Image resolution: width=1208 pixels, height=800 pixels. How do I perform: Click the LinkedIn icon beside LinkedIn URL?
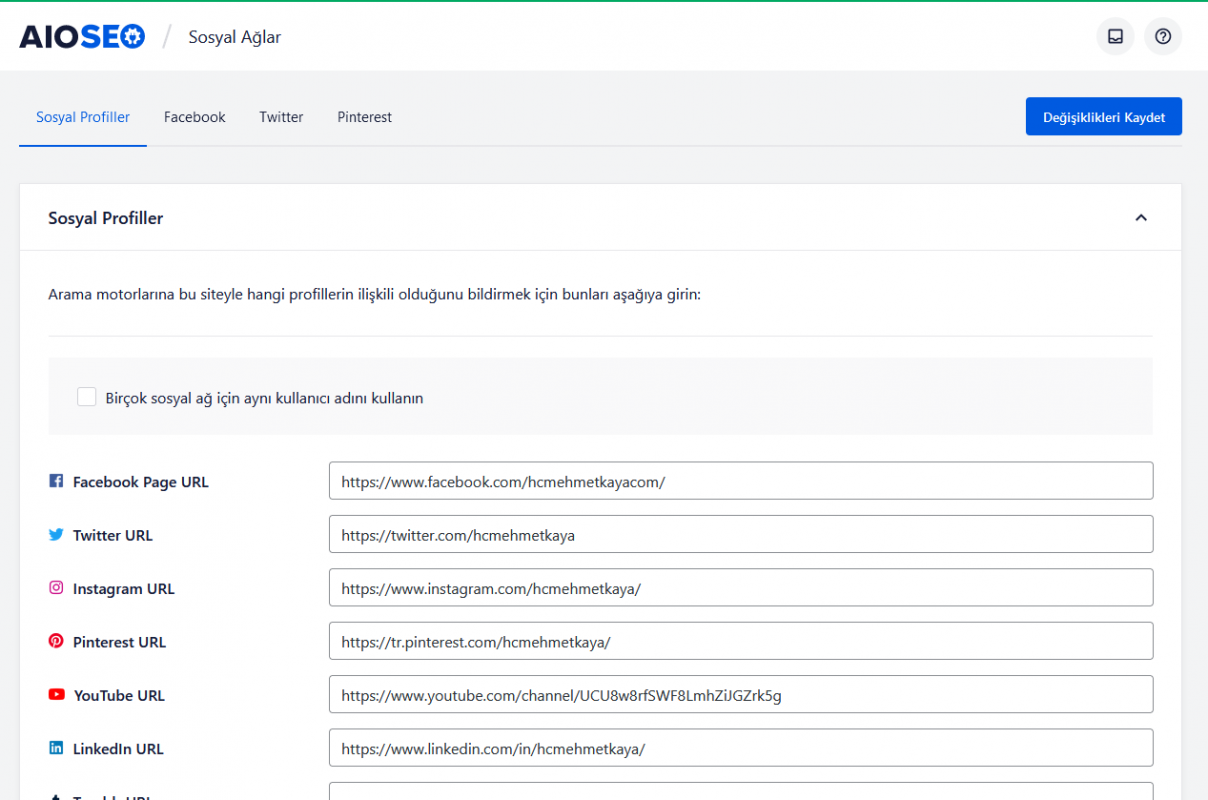coord(56,747)
